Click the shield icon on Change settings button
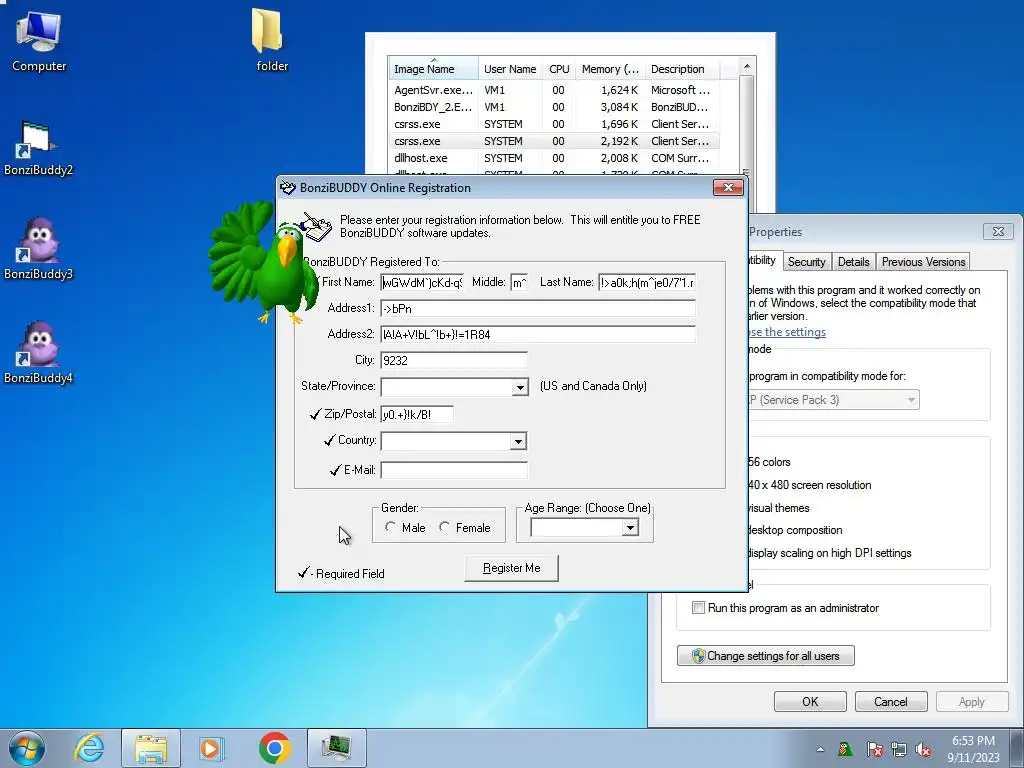The image size is (1024, 768). click(698, 656)
